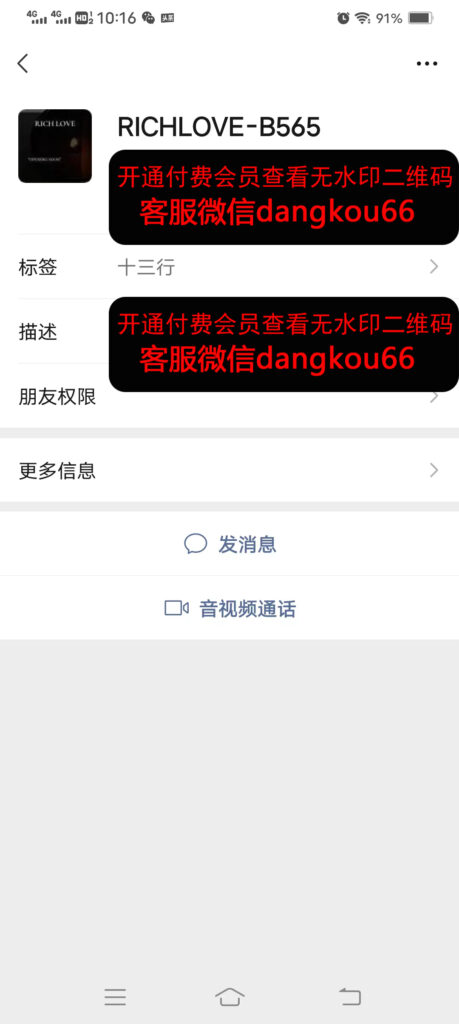
Task: Tap the Android home navigation icon
Action: (x=229, y=997)
